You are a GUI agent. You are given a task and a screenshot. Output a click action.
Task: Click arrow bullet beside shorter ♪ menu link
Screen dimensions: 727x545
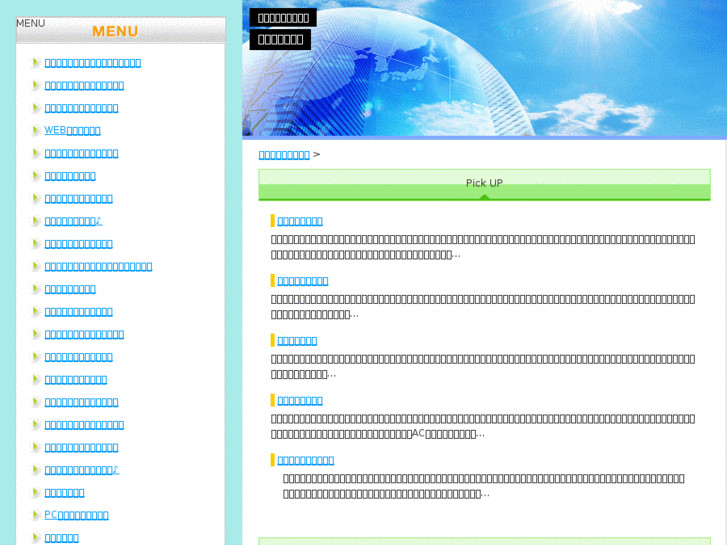click(x=35, y=221)
